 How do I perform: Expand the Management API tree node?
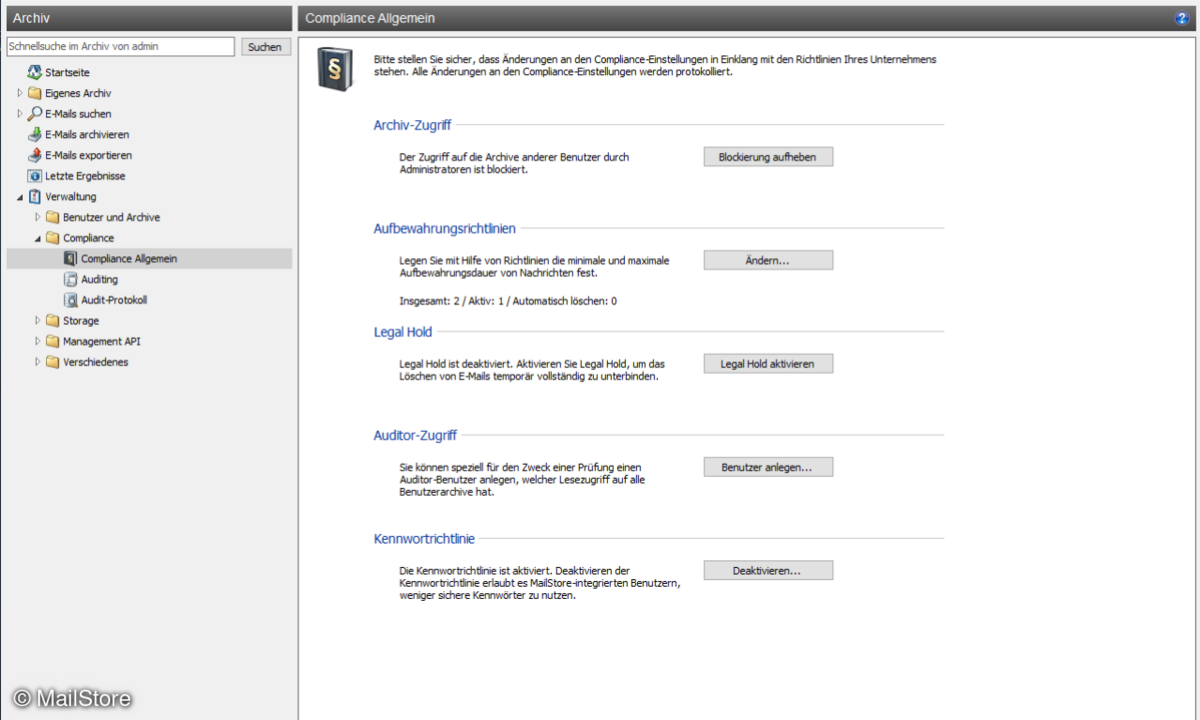pyautogui.click(x=38, y=341)
